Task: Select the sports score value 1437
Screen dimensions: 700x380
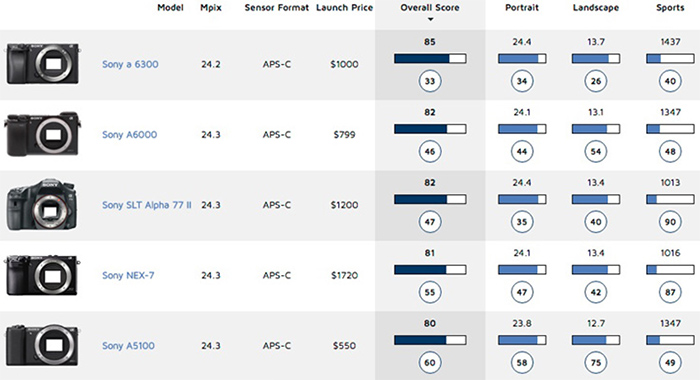Action: tap(670, 42)
